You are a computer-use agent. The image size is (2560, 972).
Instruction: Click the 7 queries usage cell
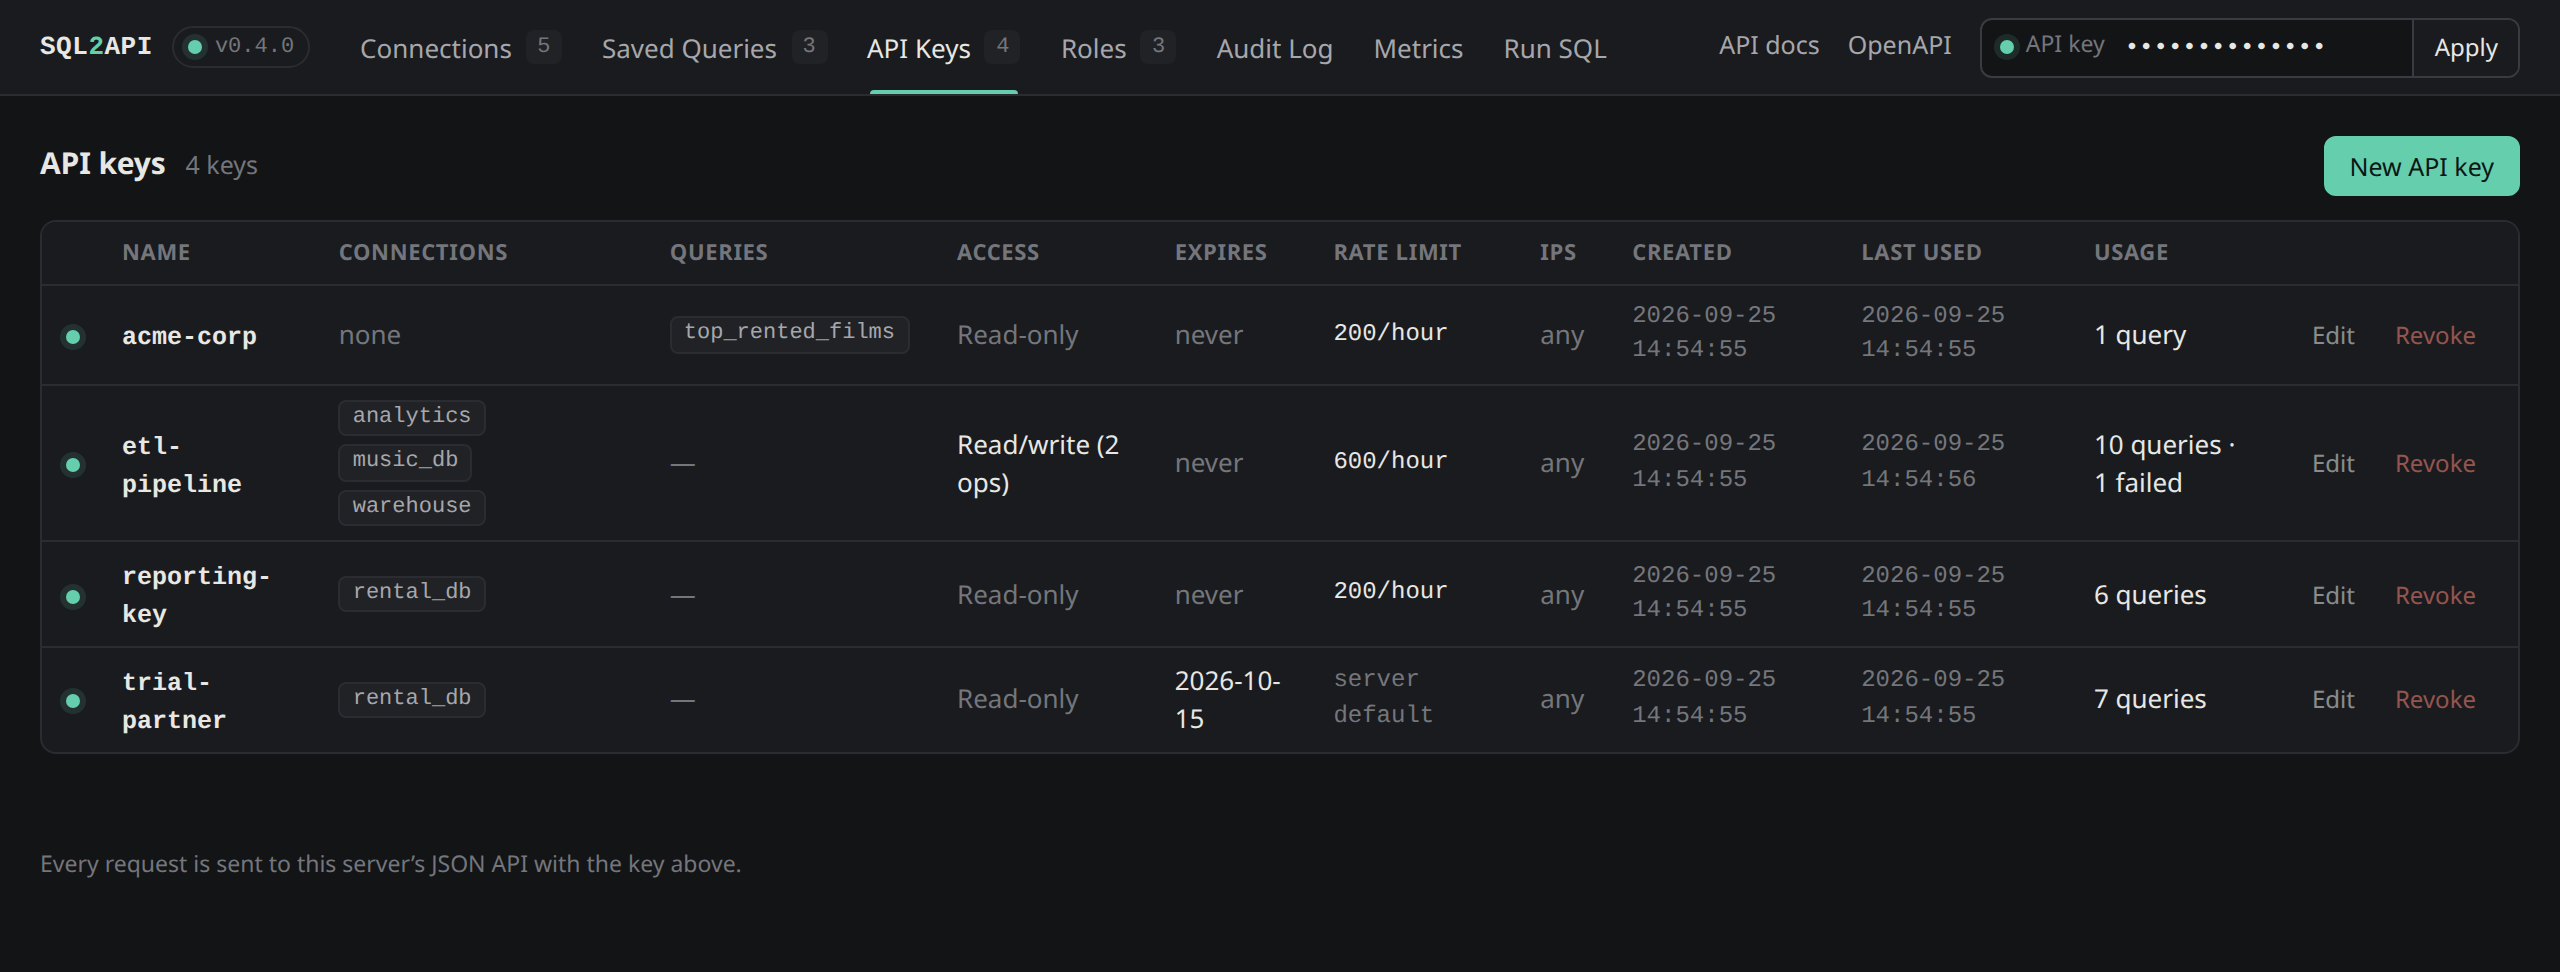point(2150,699)
